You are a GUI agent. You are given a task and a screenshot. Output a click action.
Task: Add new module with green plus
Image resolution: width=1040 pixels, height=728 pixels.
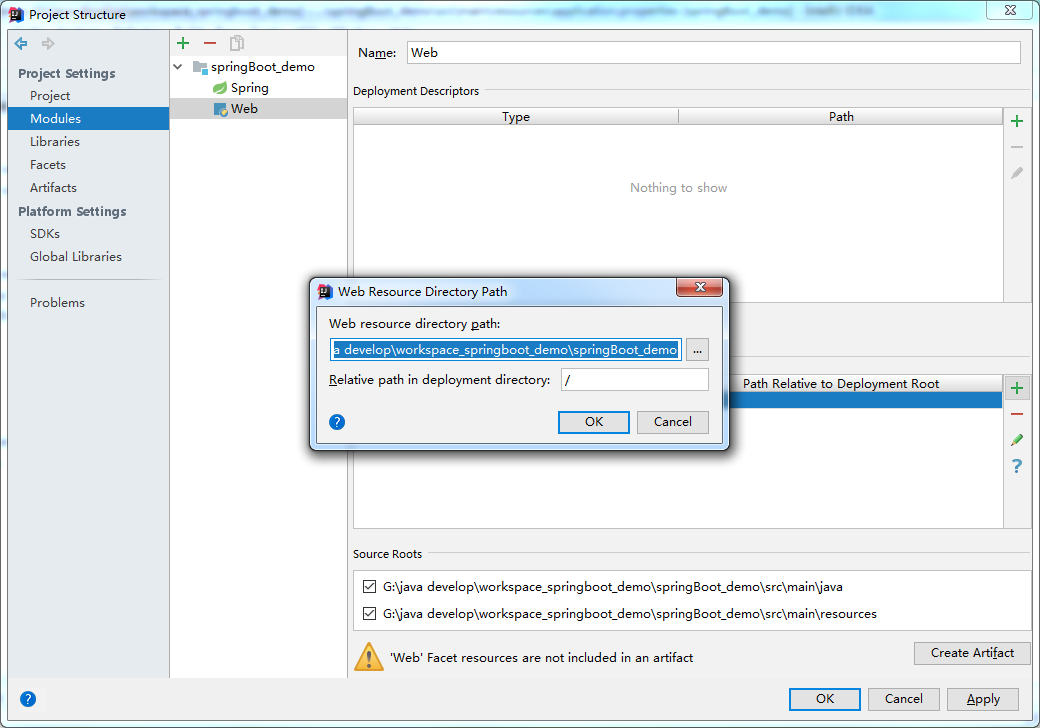(x=183, y=43)
